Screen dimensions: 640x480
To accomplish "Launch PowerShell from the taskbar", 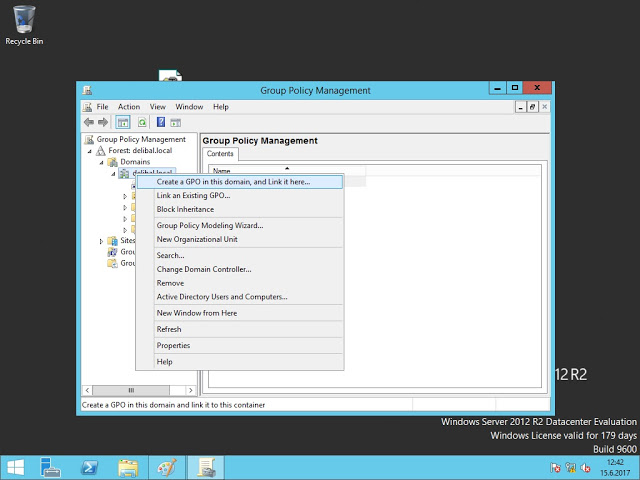I will (89, 467).
